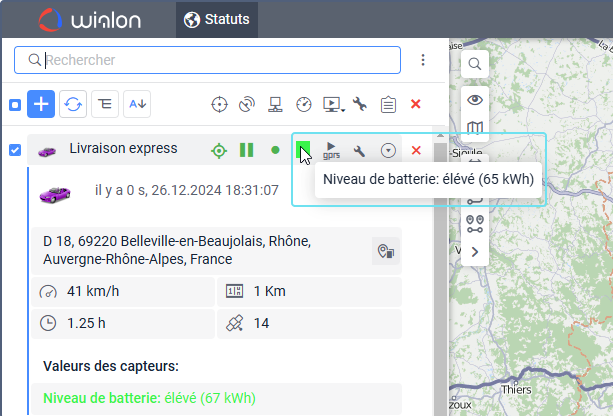Click the large purple car image

point(55,194)
